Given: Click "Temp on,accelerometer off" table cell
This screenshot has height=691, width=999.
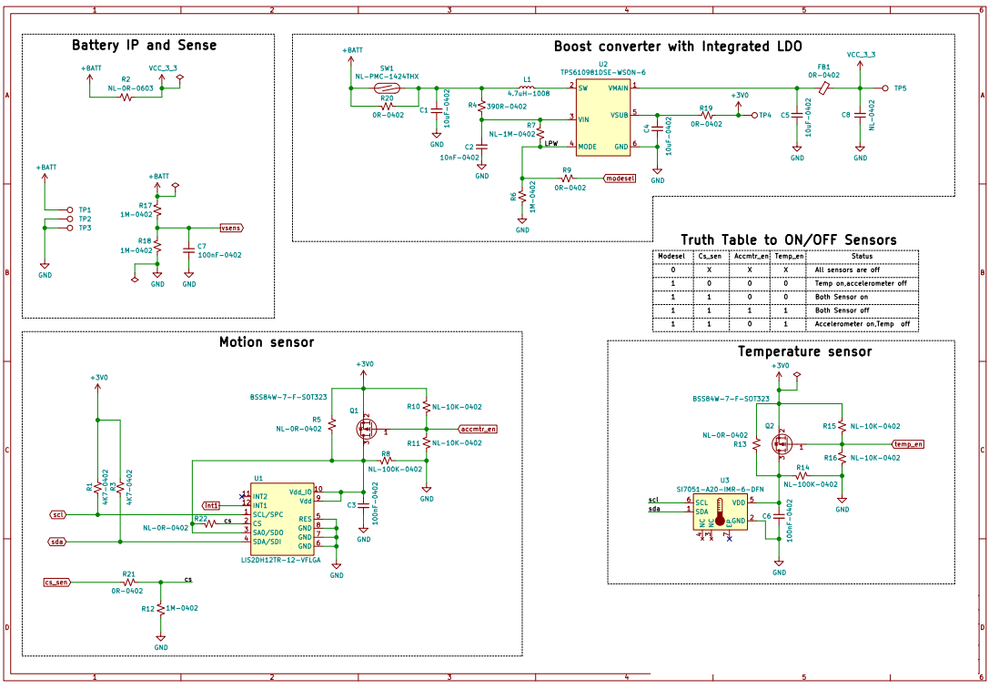Looking at the screenshot, I should [x=861, y=283].
